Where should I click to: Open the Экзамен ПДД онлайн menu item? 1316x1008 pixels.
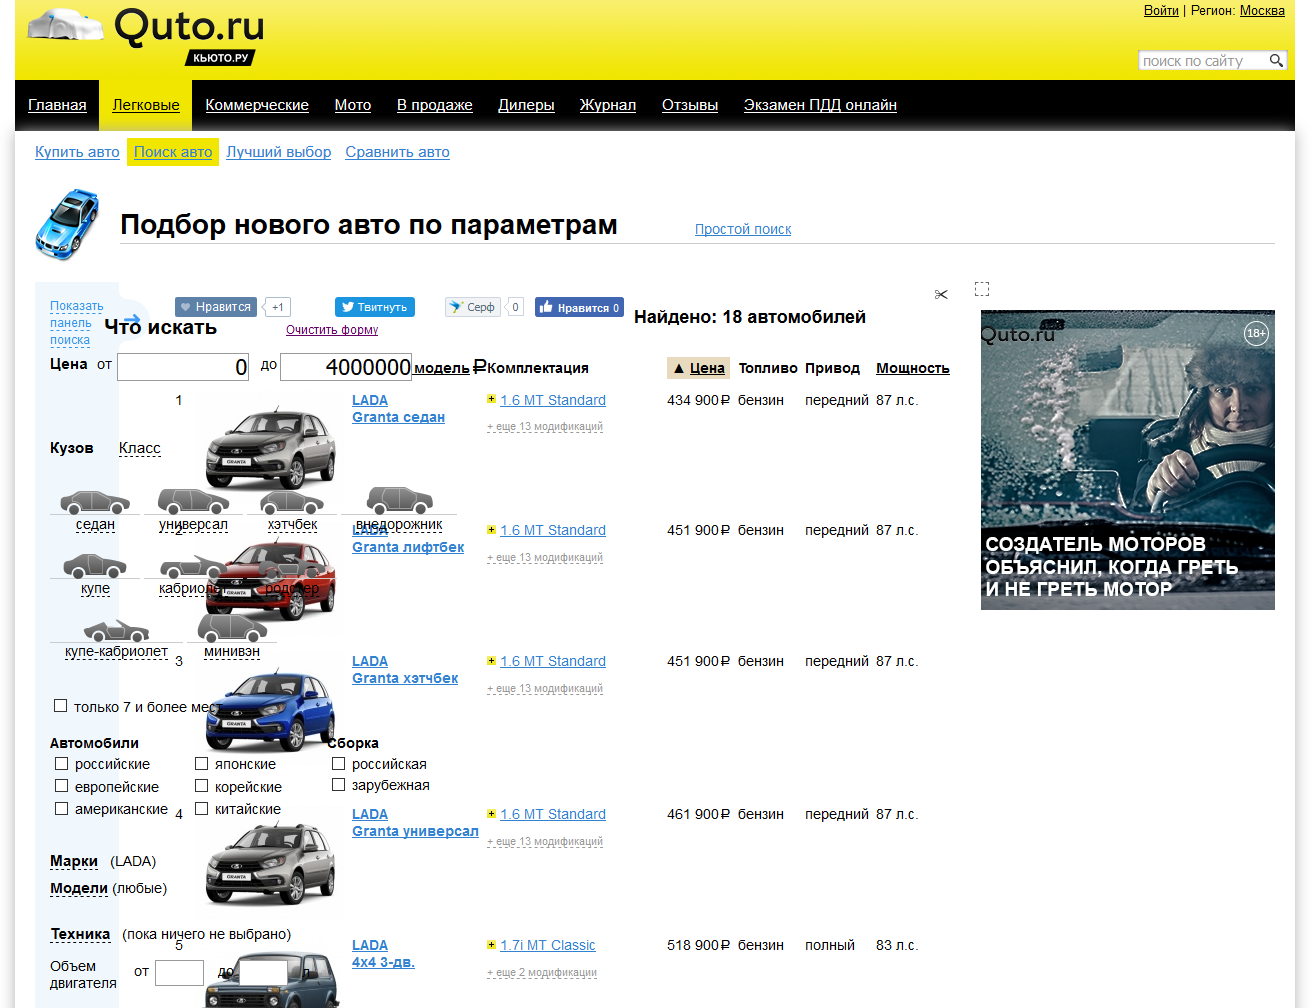tap(820, 105)
